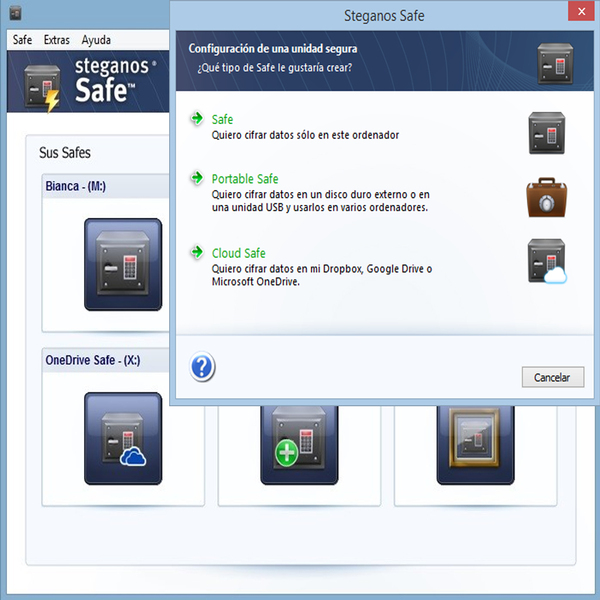Open the Bianca (M:) safe icon
Image resolution: width=600 pixels, height=600 pixels.
pos(123,264)
